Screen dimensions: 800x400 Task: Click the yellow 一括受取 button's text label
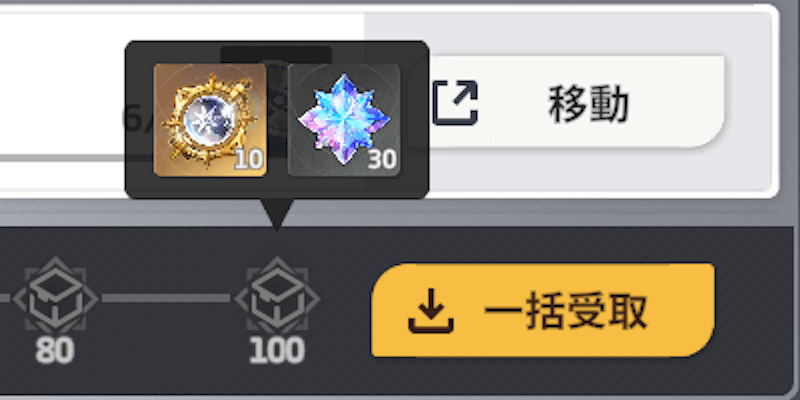click(x=566, y=311)
